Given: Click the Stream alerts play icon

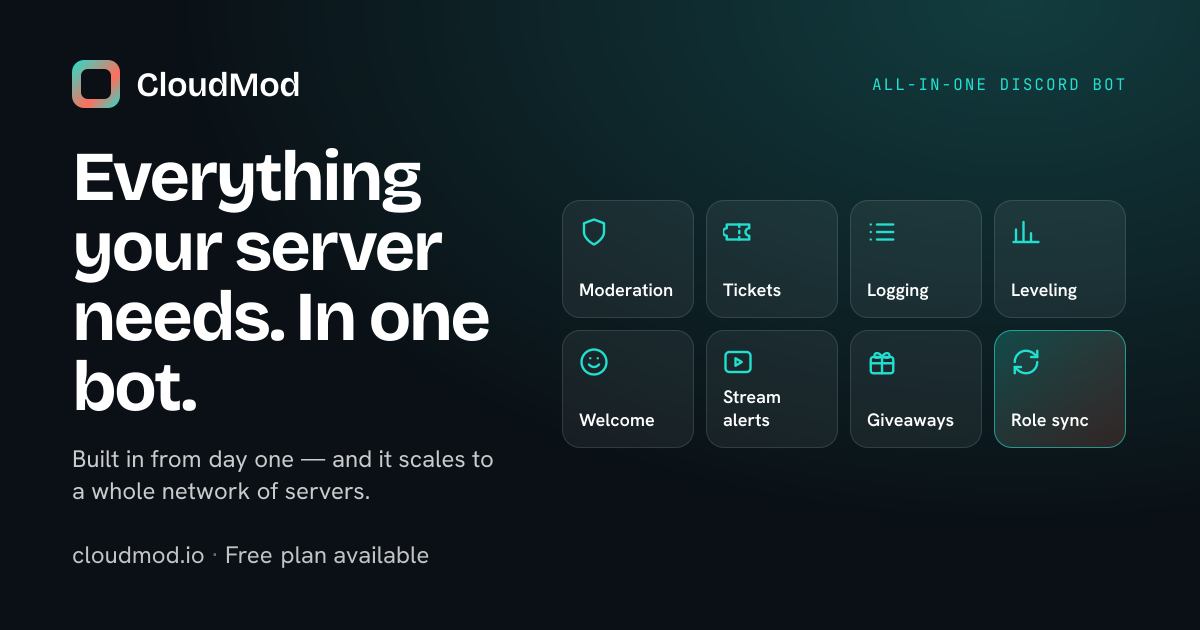Looking at the screenshot, I should click(x=737, y=362).
